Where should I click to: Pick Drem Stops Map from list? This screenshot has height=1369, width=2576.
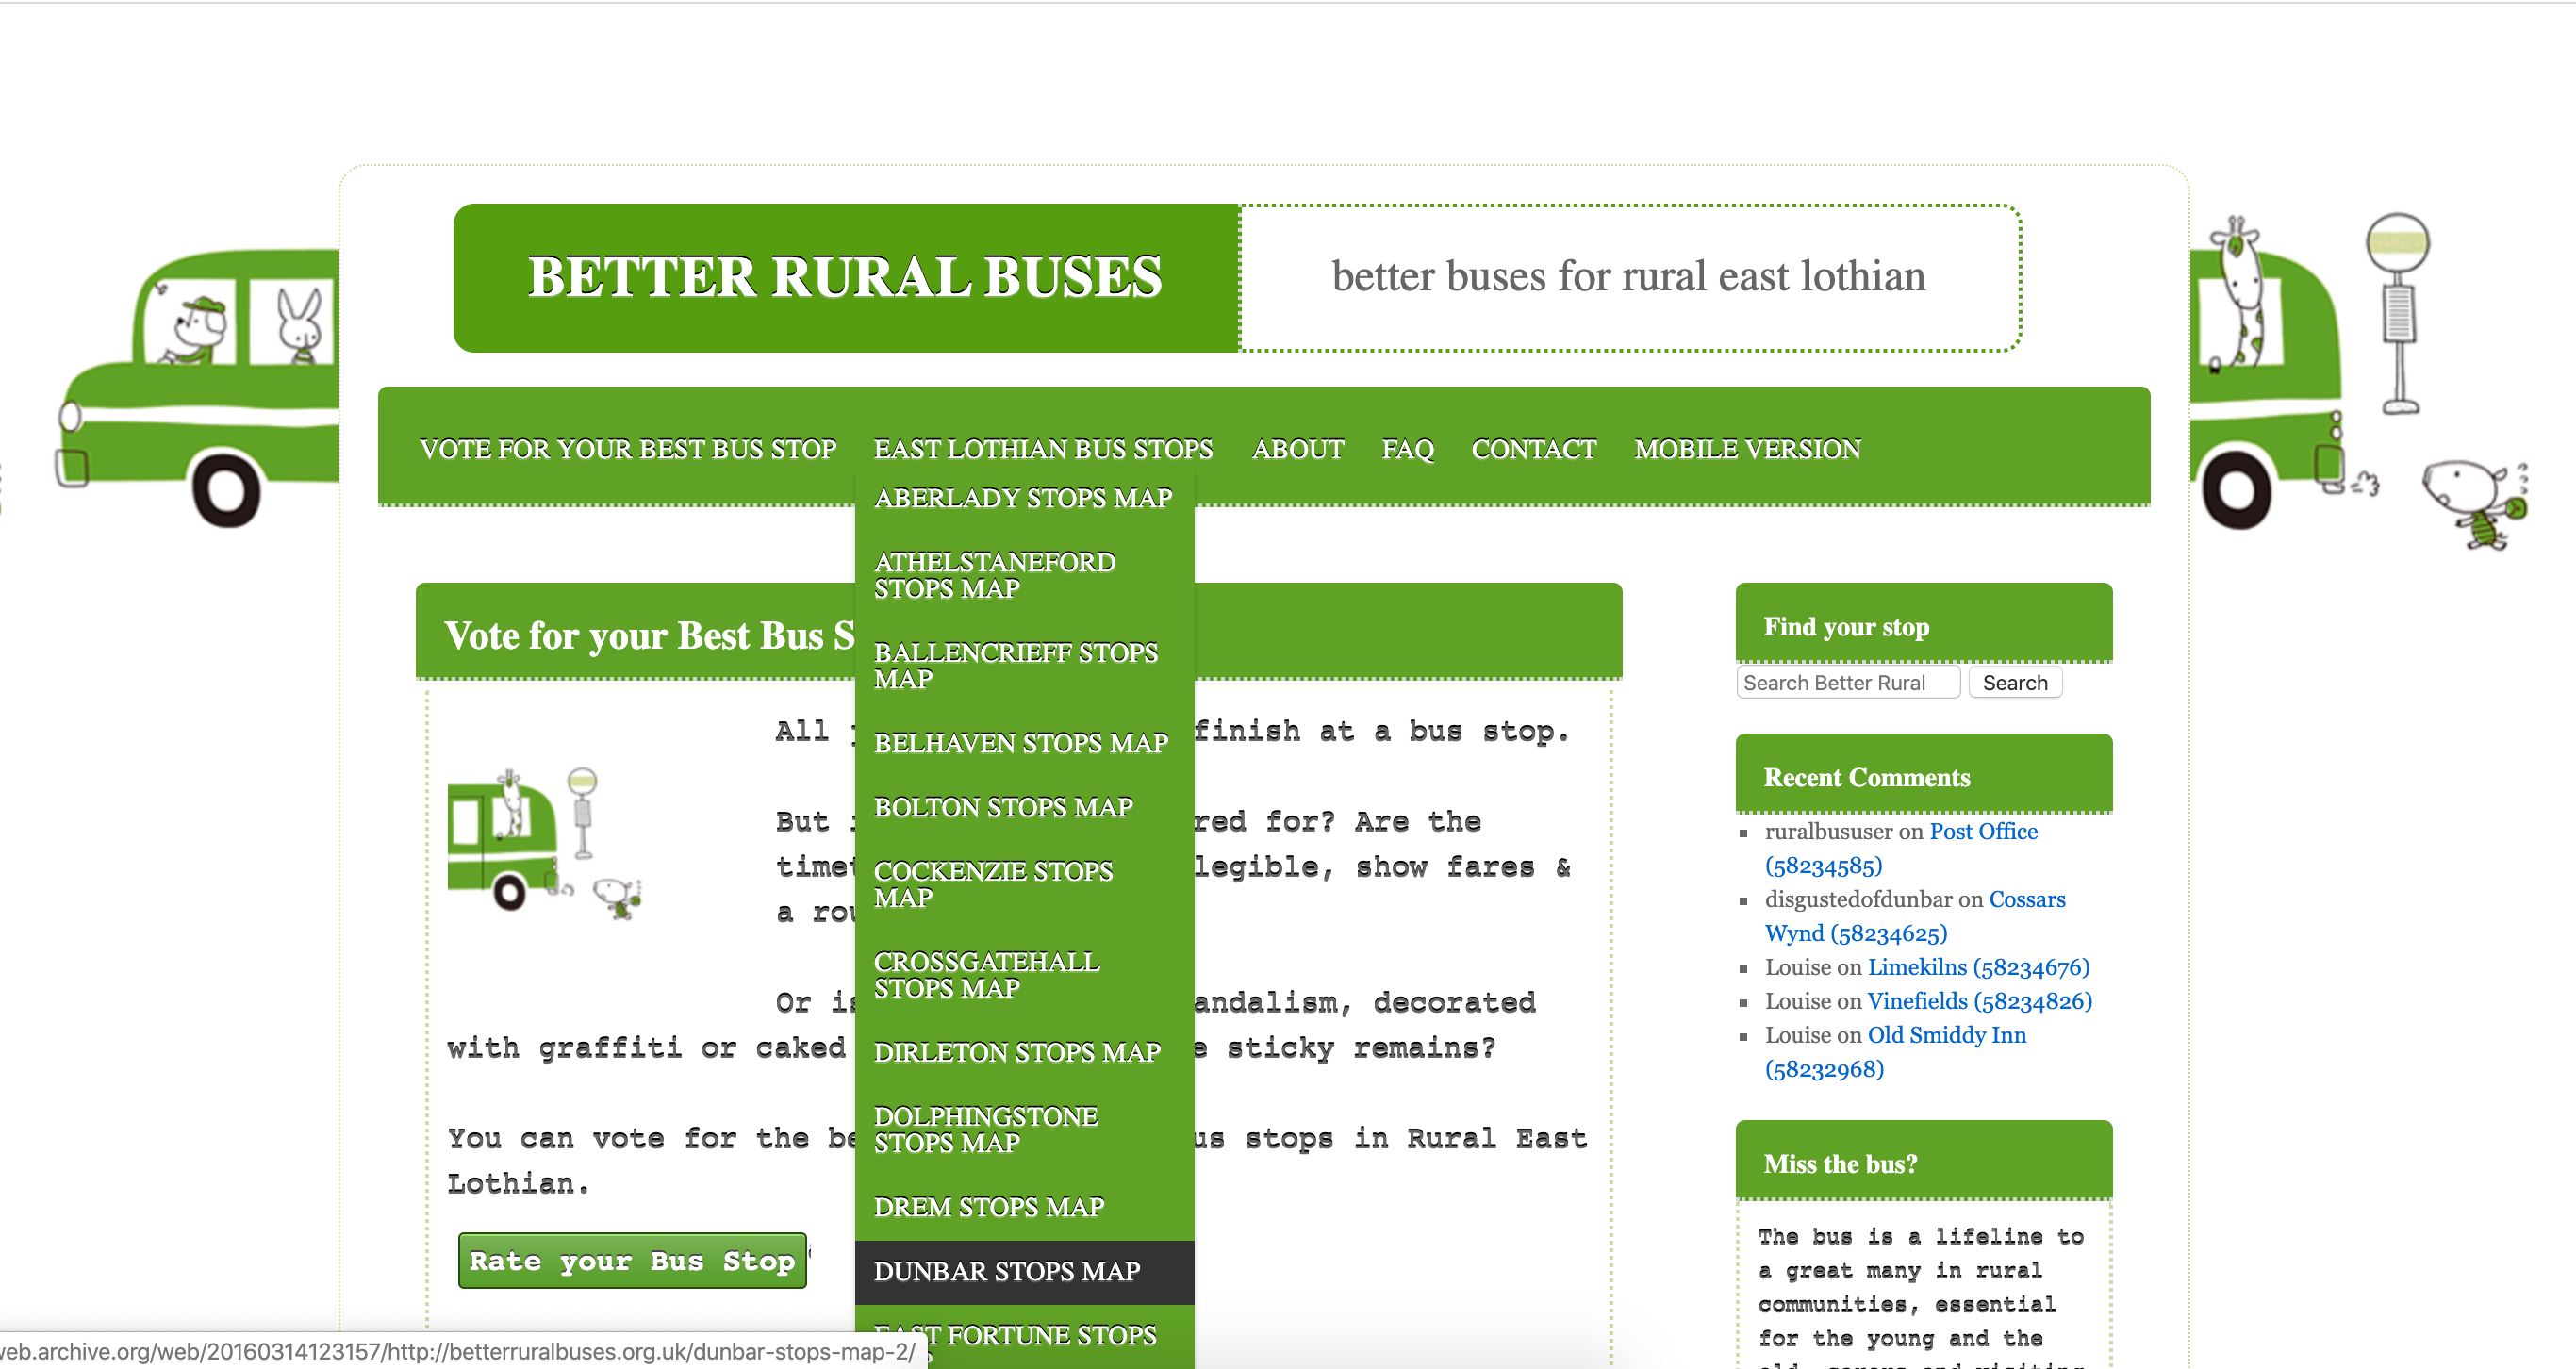point(988,1207)
